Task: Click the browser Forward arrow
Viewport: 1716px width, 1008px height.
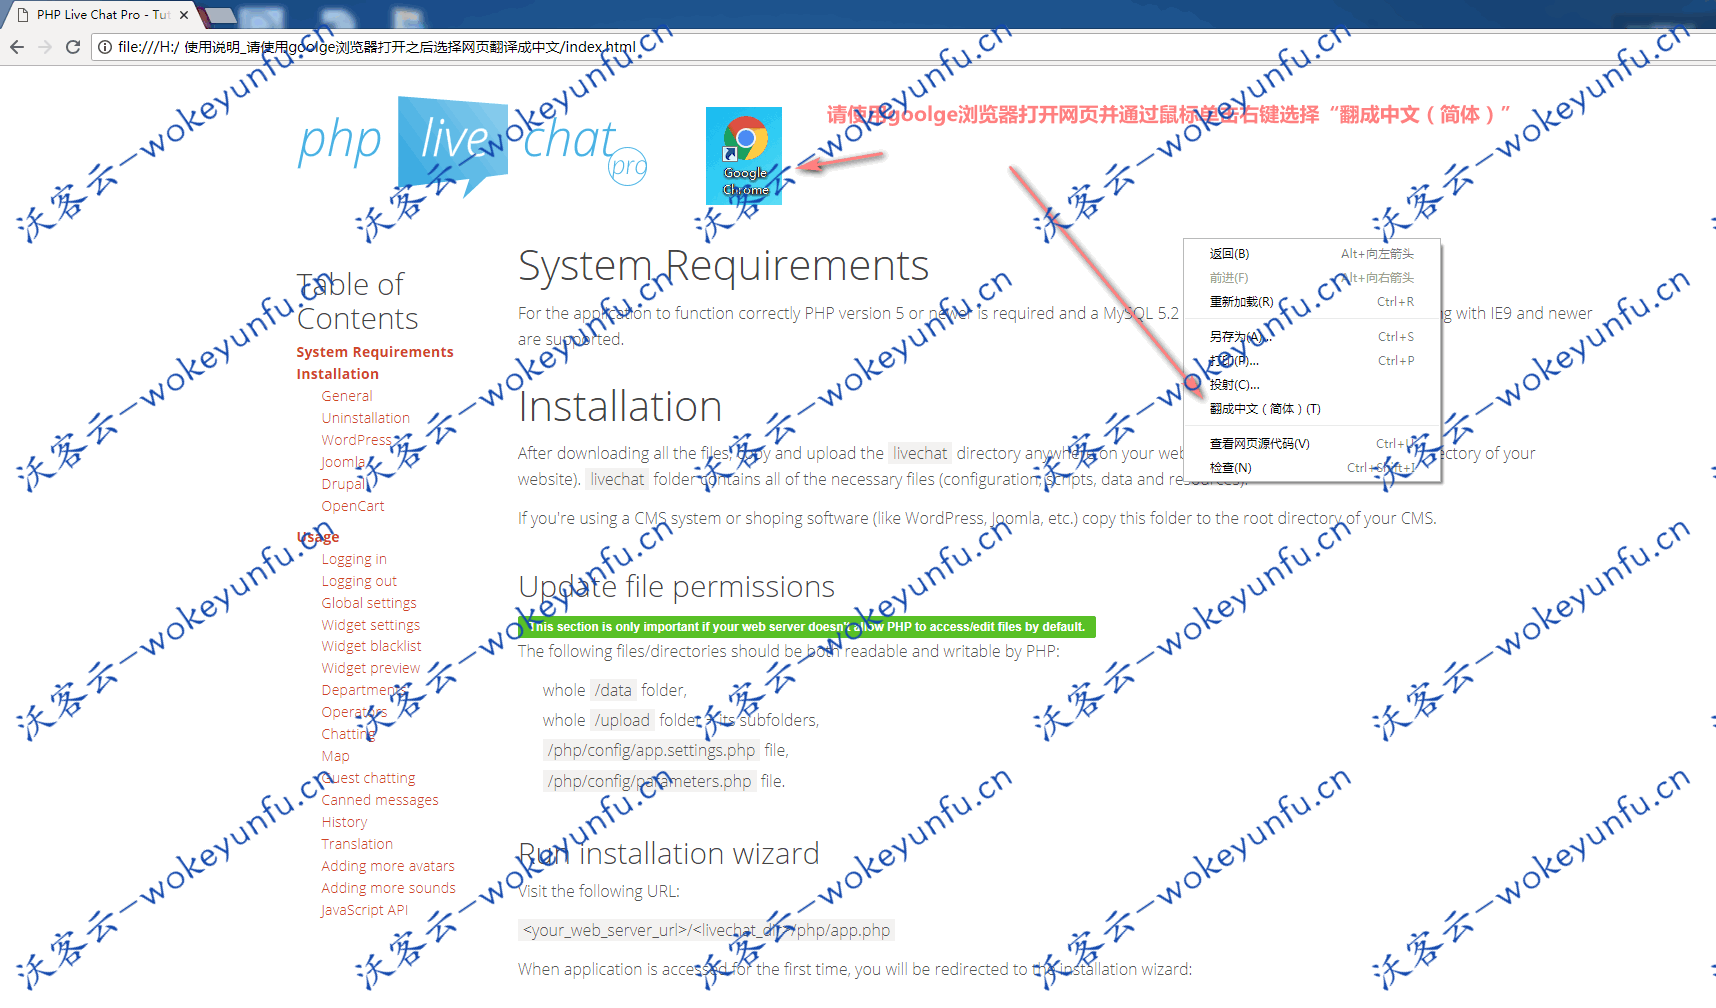Action: (x=45, y=47)
